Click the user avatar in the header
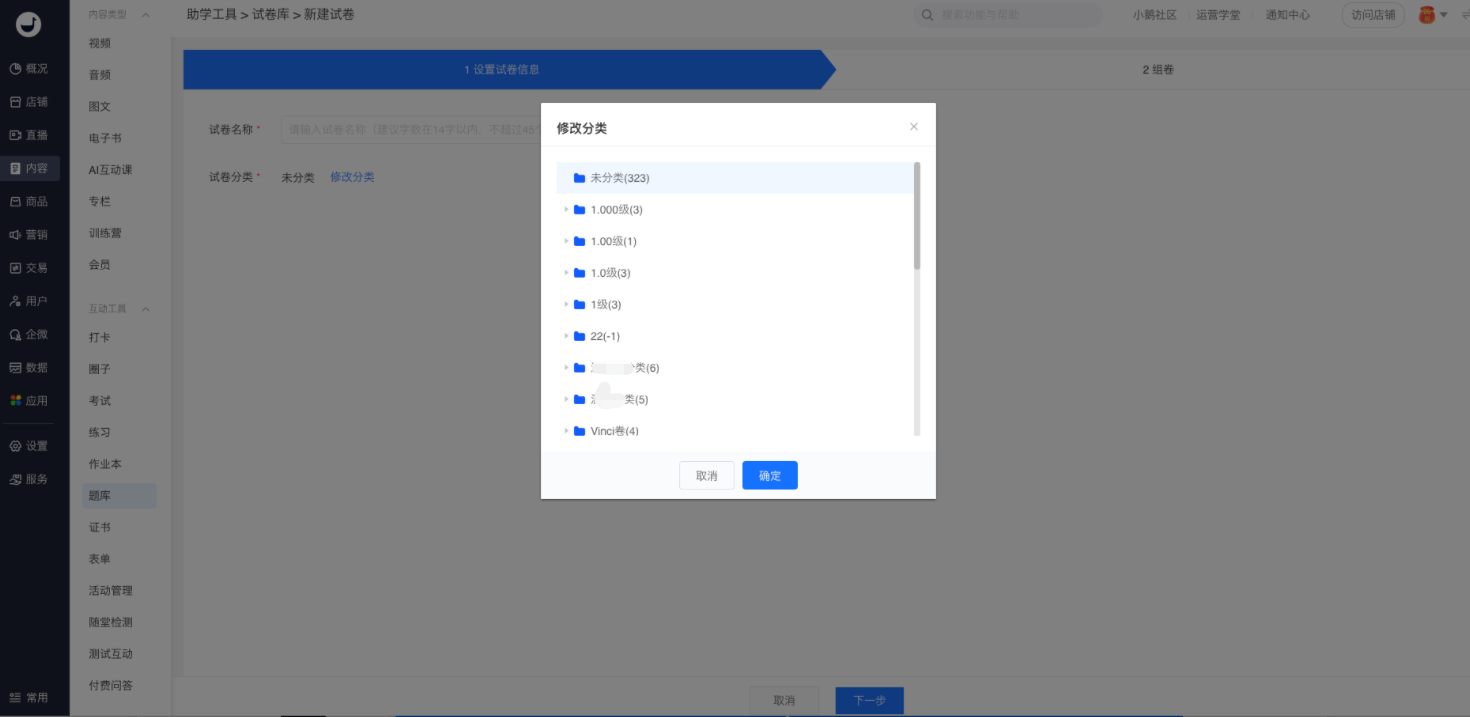 tap(1427, 15)
